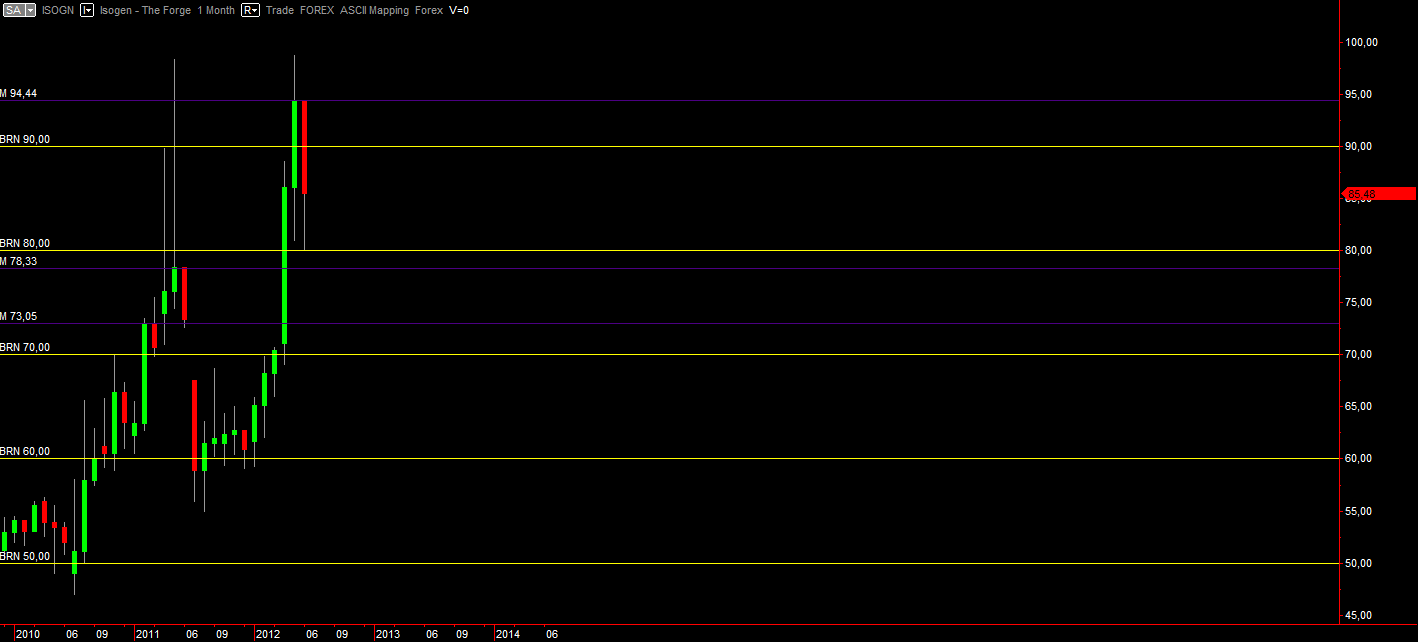Select the large red candle below 68
The width and height of the screenshot is (1418, 642).
pos(194,425)
